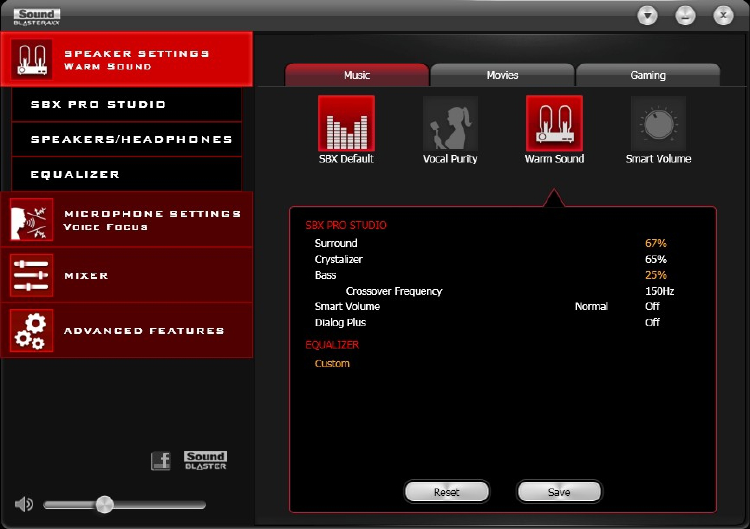The width and height of the screenshot is (750, 529).
Task: Minimize the Sound Blaster window
Action: tap(685, 16)
